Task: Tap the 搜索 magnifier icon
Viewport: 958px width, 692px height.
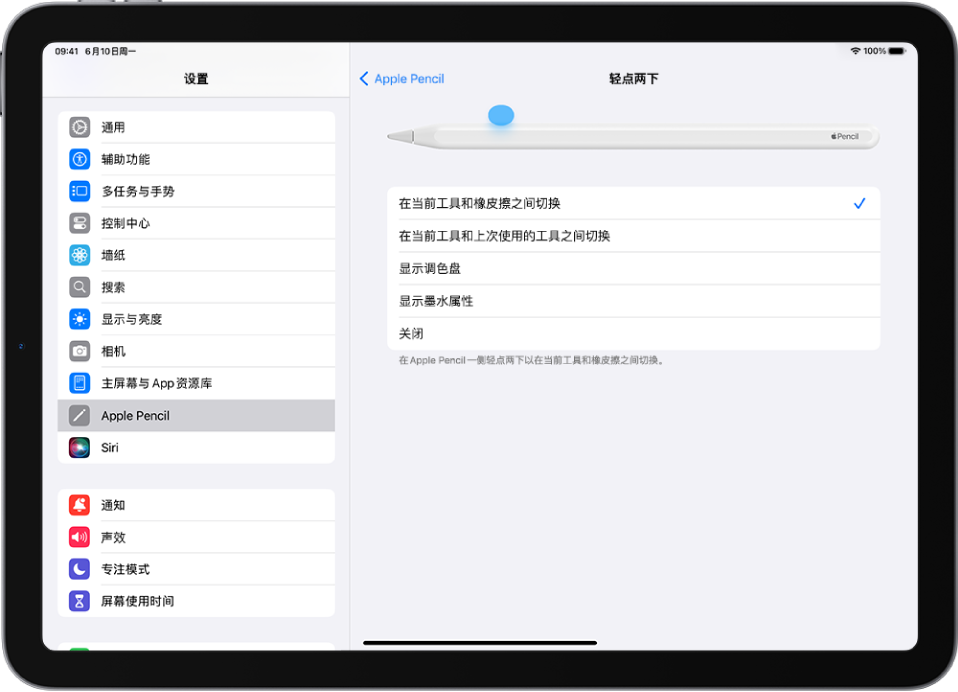Action: click(79, 287)
